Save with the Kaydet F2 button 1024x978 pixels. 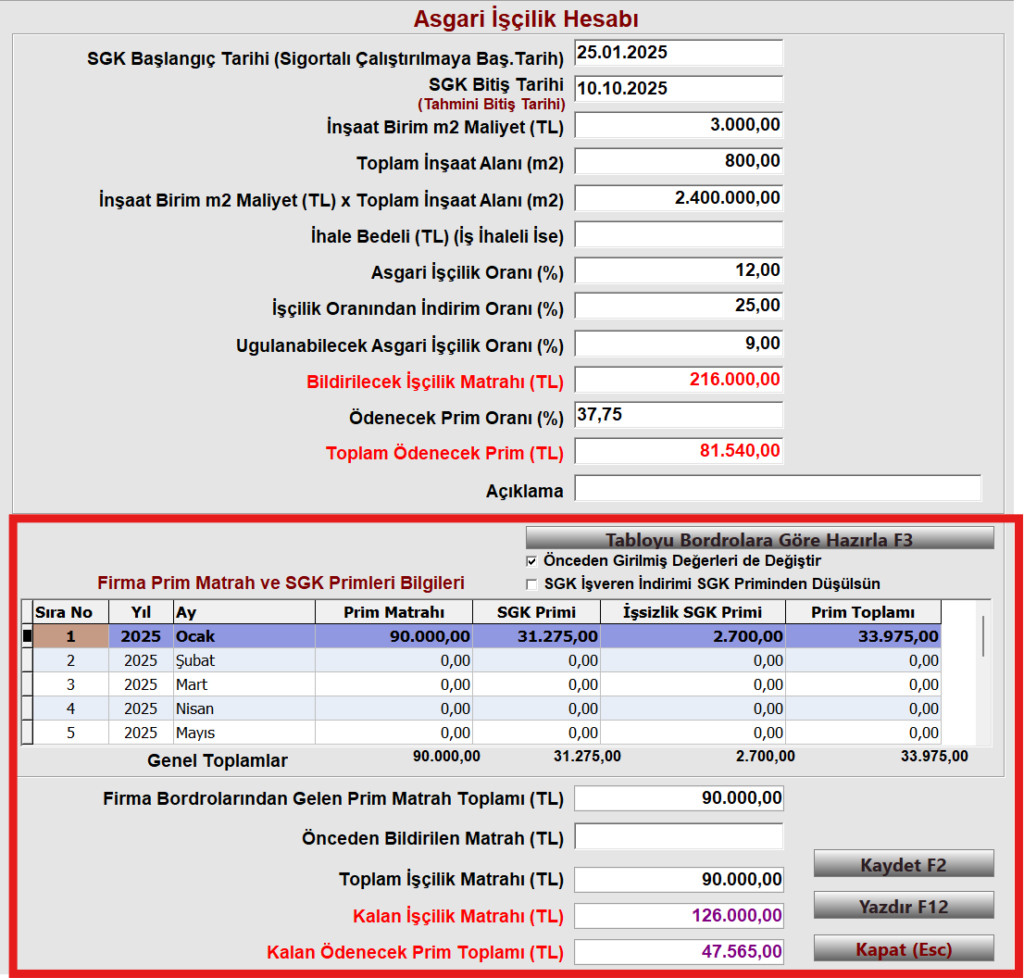pos(904,864)
